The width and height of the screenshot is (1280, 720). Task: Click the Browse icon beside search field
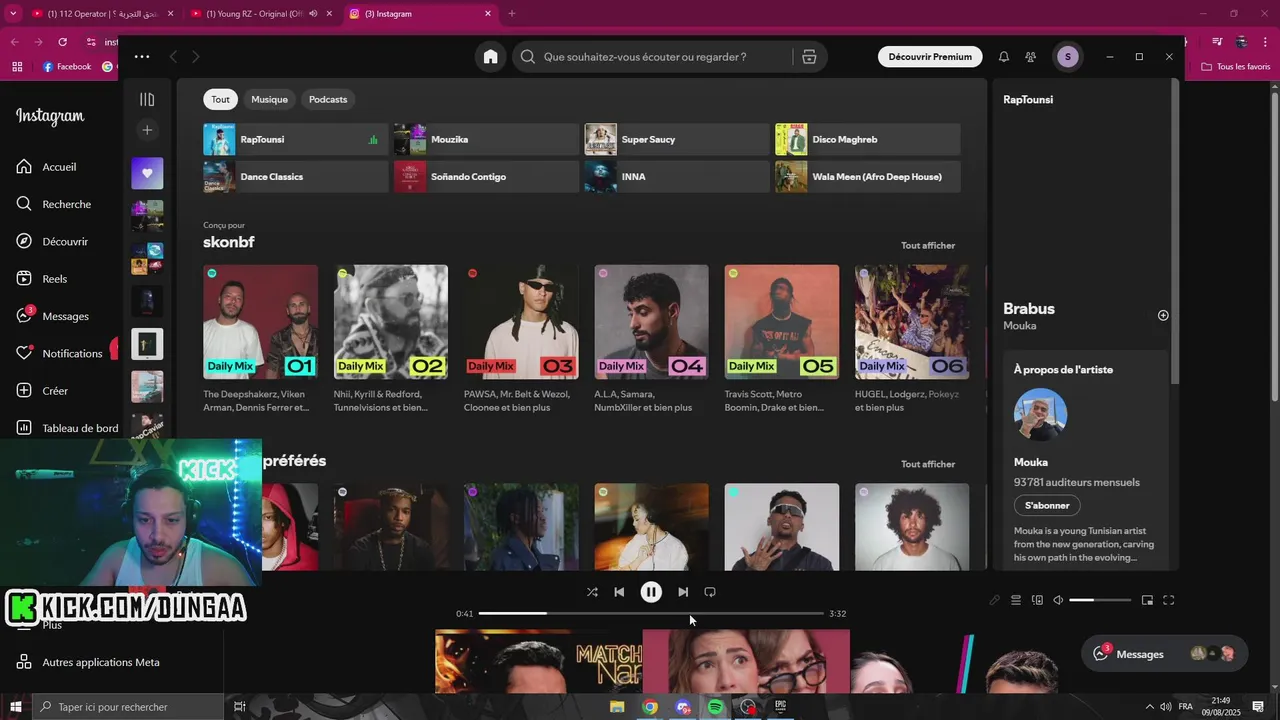809,57
